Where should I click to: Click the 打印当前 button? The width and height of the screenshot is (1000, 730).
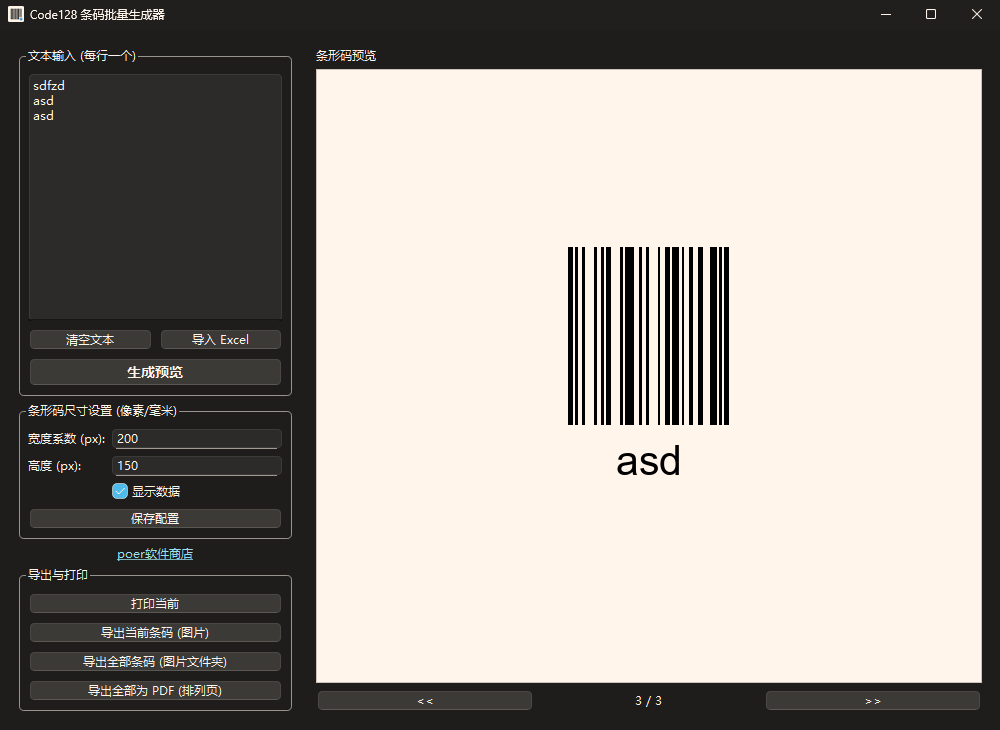(x=155, y=603)
